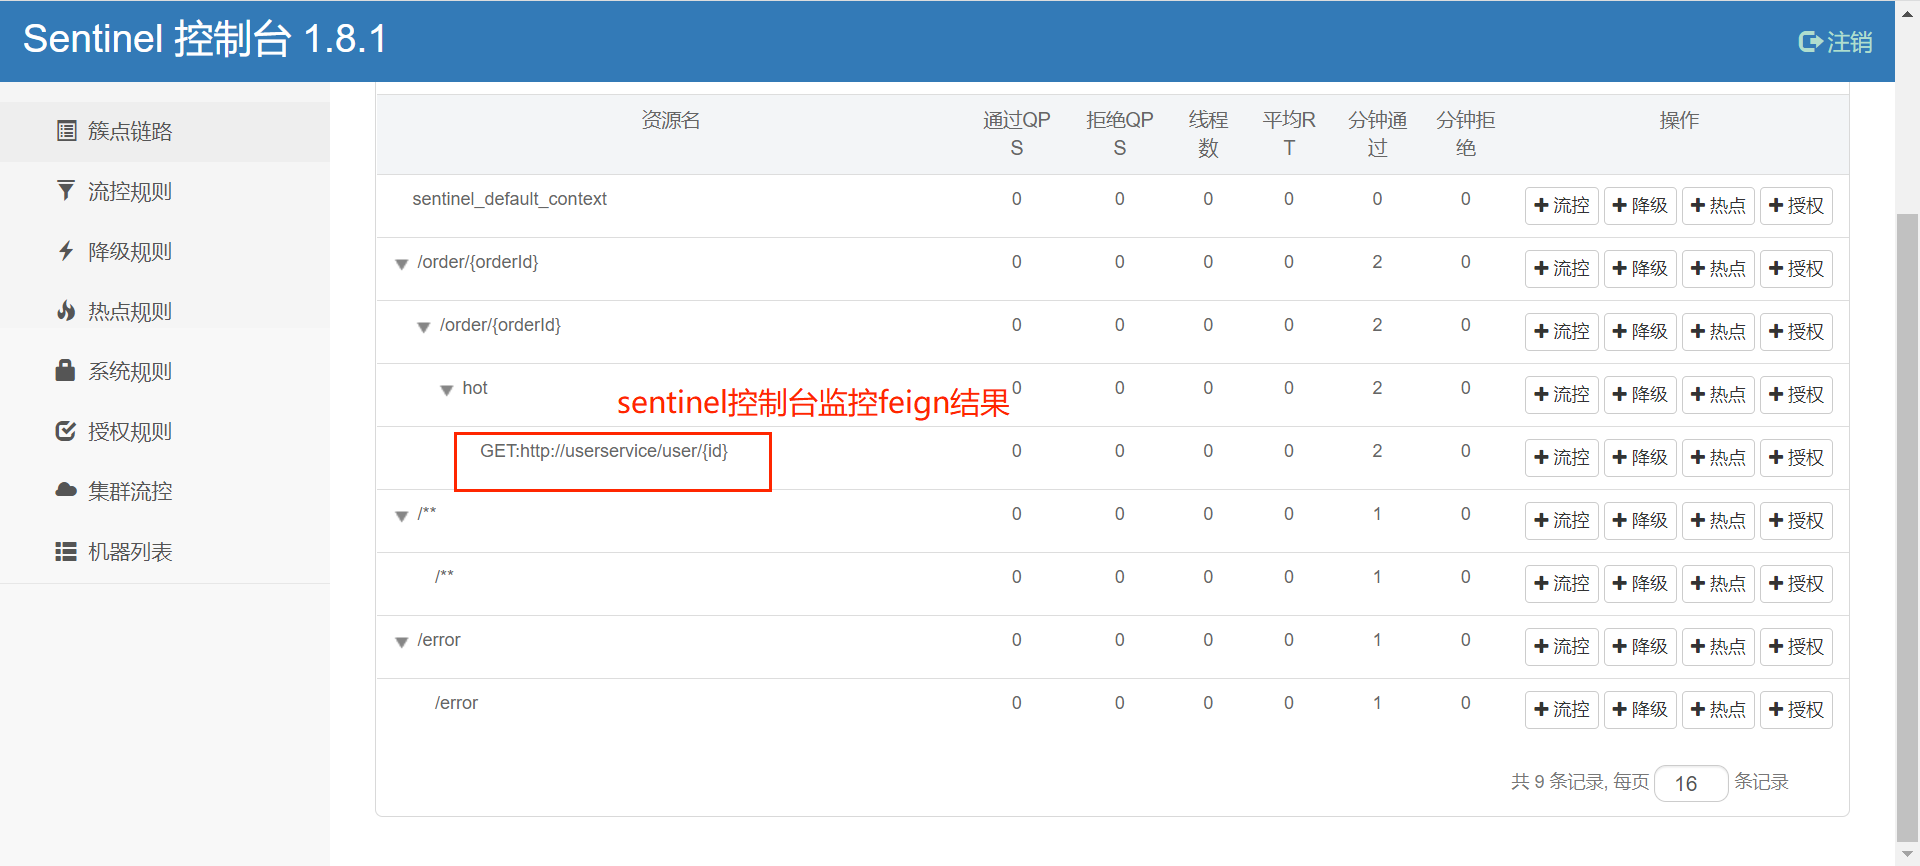Add 授权 rule for the hot resource
This screenshot has width=1920, height=866.
click(1796, 395)
